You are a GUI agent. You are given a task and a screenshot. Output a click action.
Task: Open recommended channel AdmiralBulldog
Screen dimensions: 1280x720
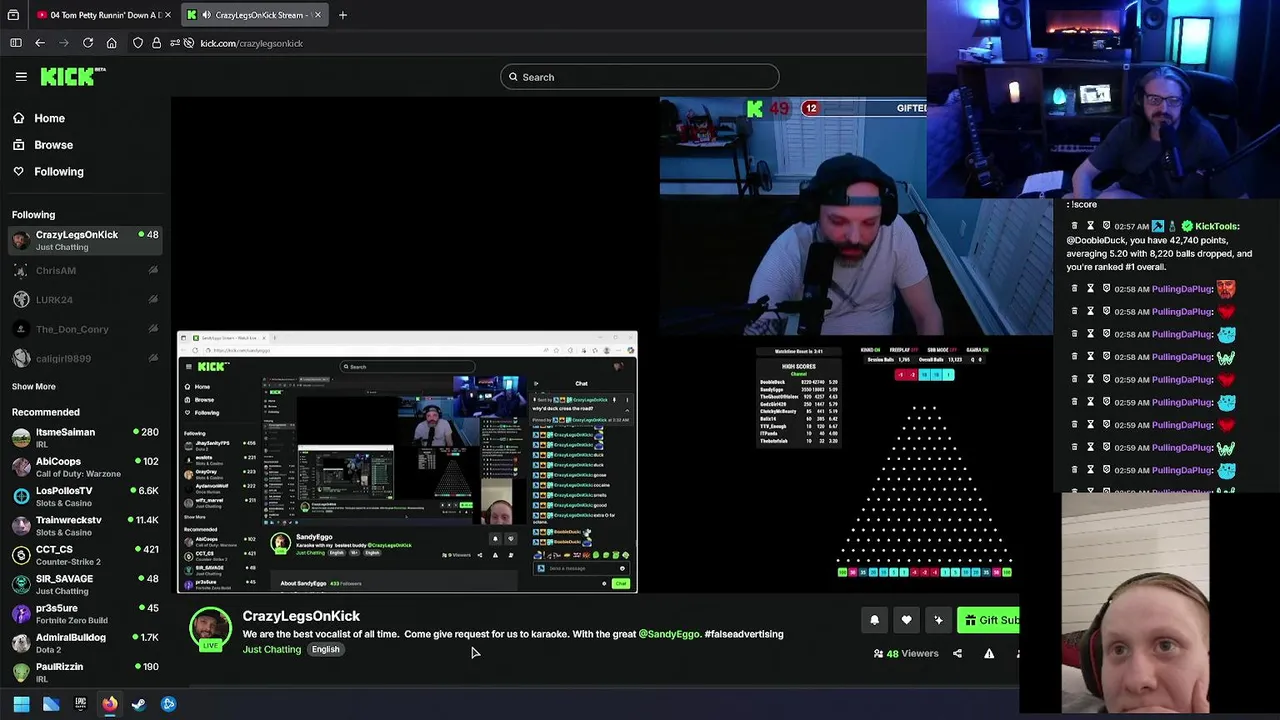click(85, 642)
